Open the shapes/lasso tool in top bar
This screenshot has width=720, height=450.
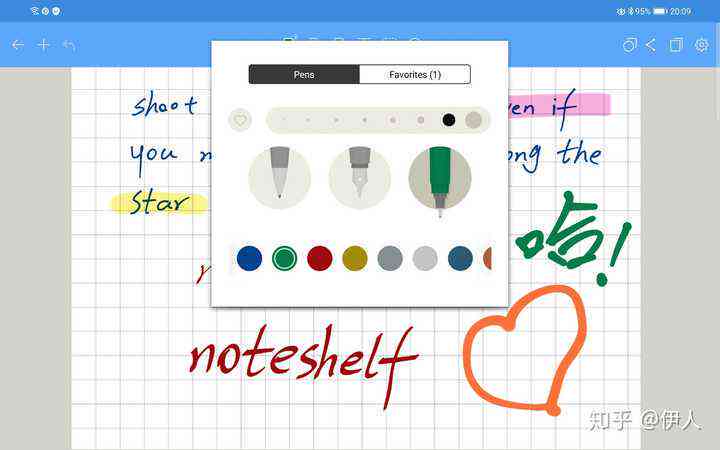pos(630,45)
